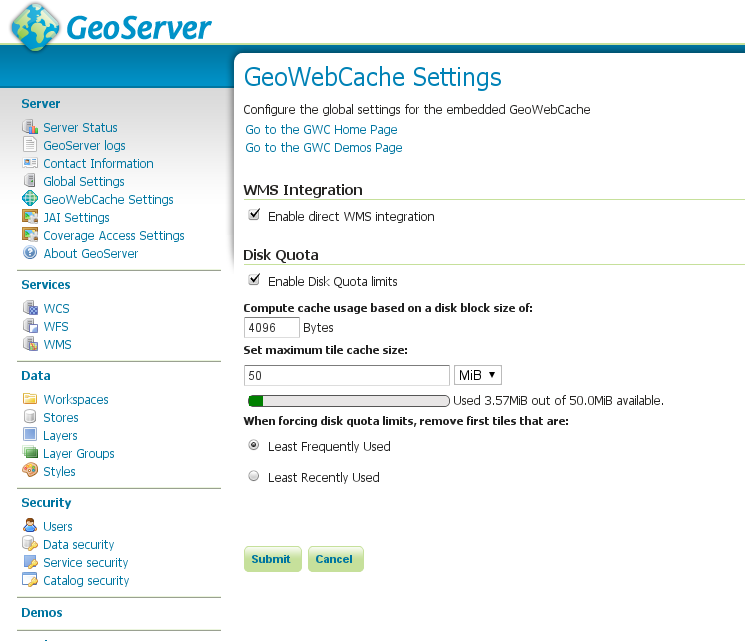Click the WFS service icon
The width and height of the screenshot is (745, 641).
[x=30, y=325]
